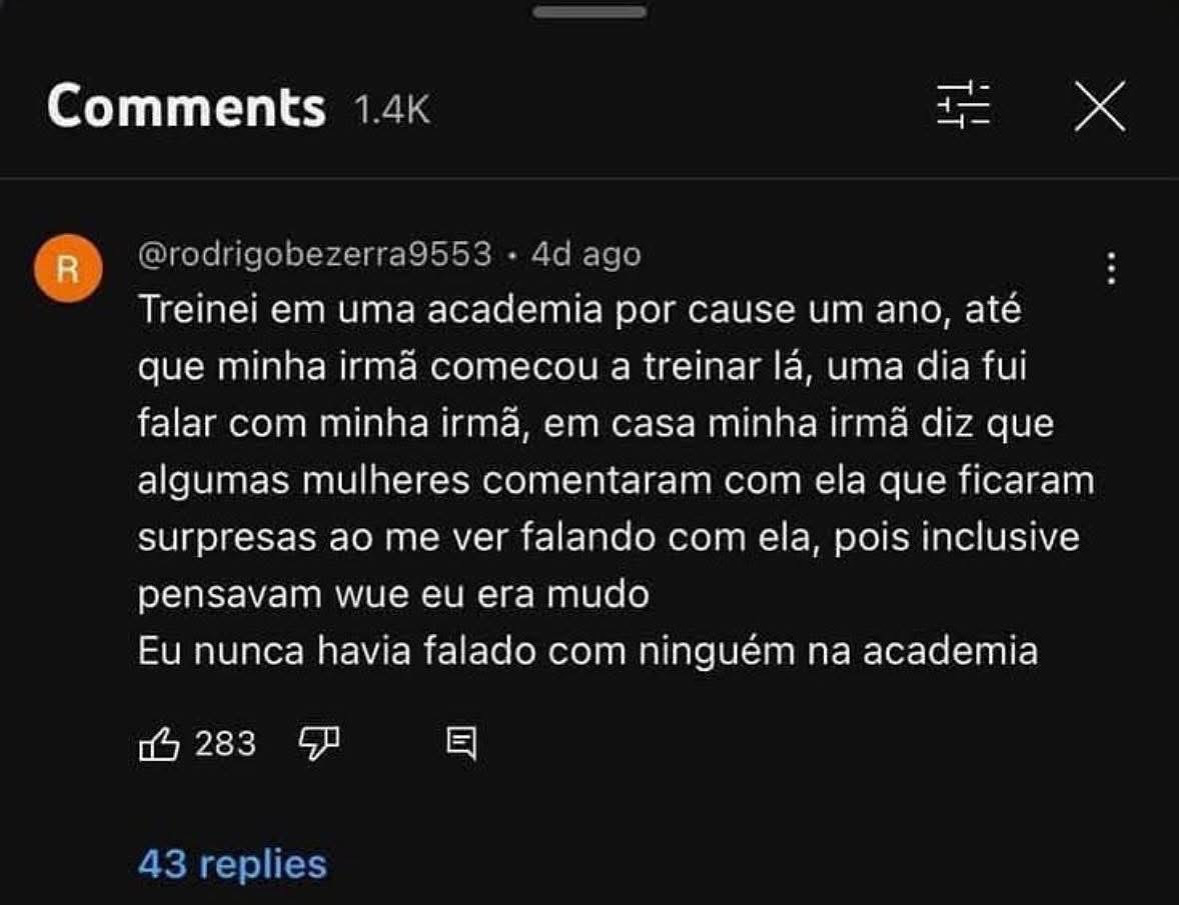The height and width of the screenshot is (905, 1179).
Task: Select the Comments header tab
Action: pyautogui.click(x=187, y=106)
